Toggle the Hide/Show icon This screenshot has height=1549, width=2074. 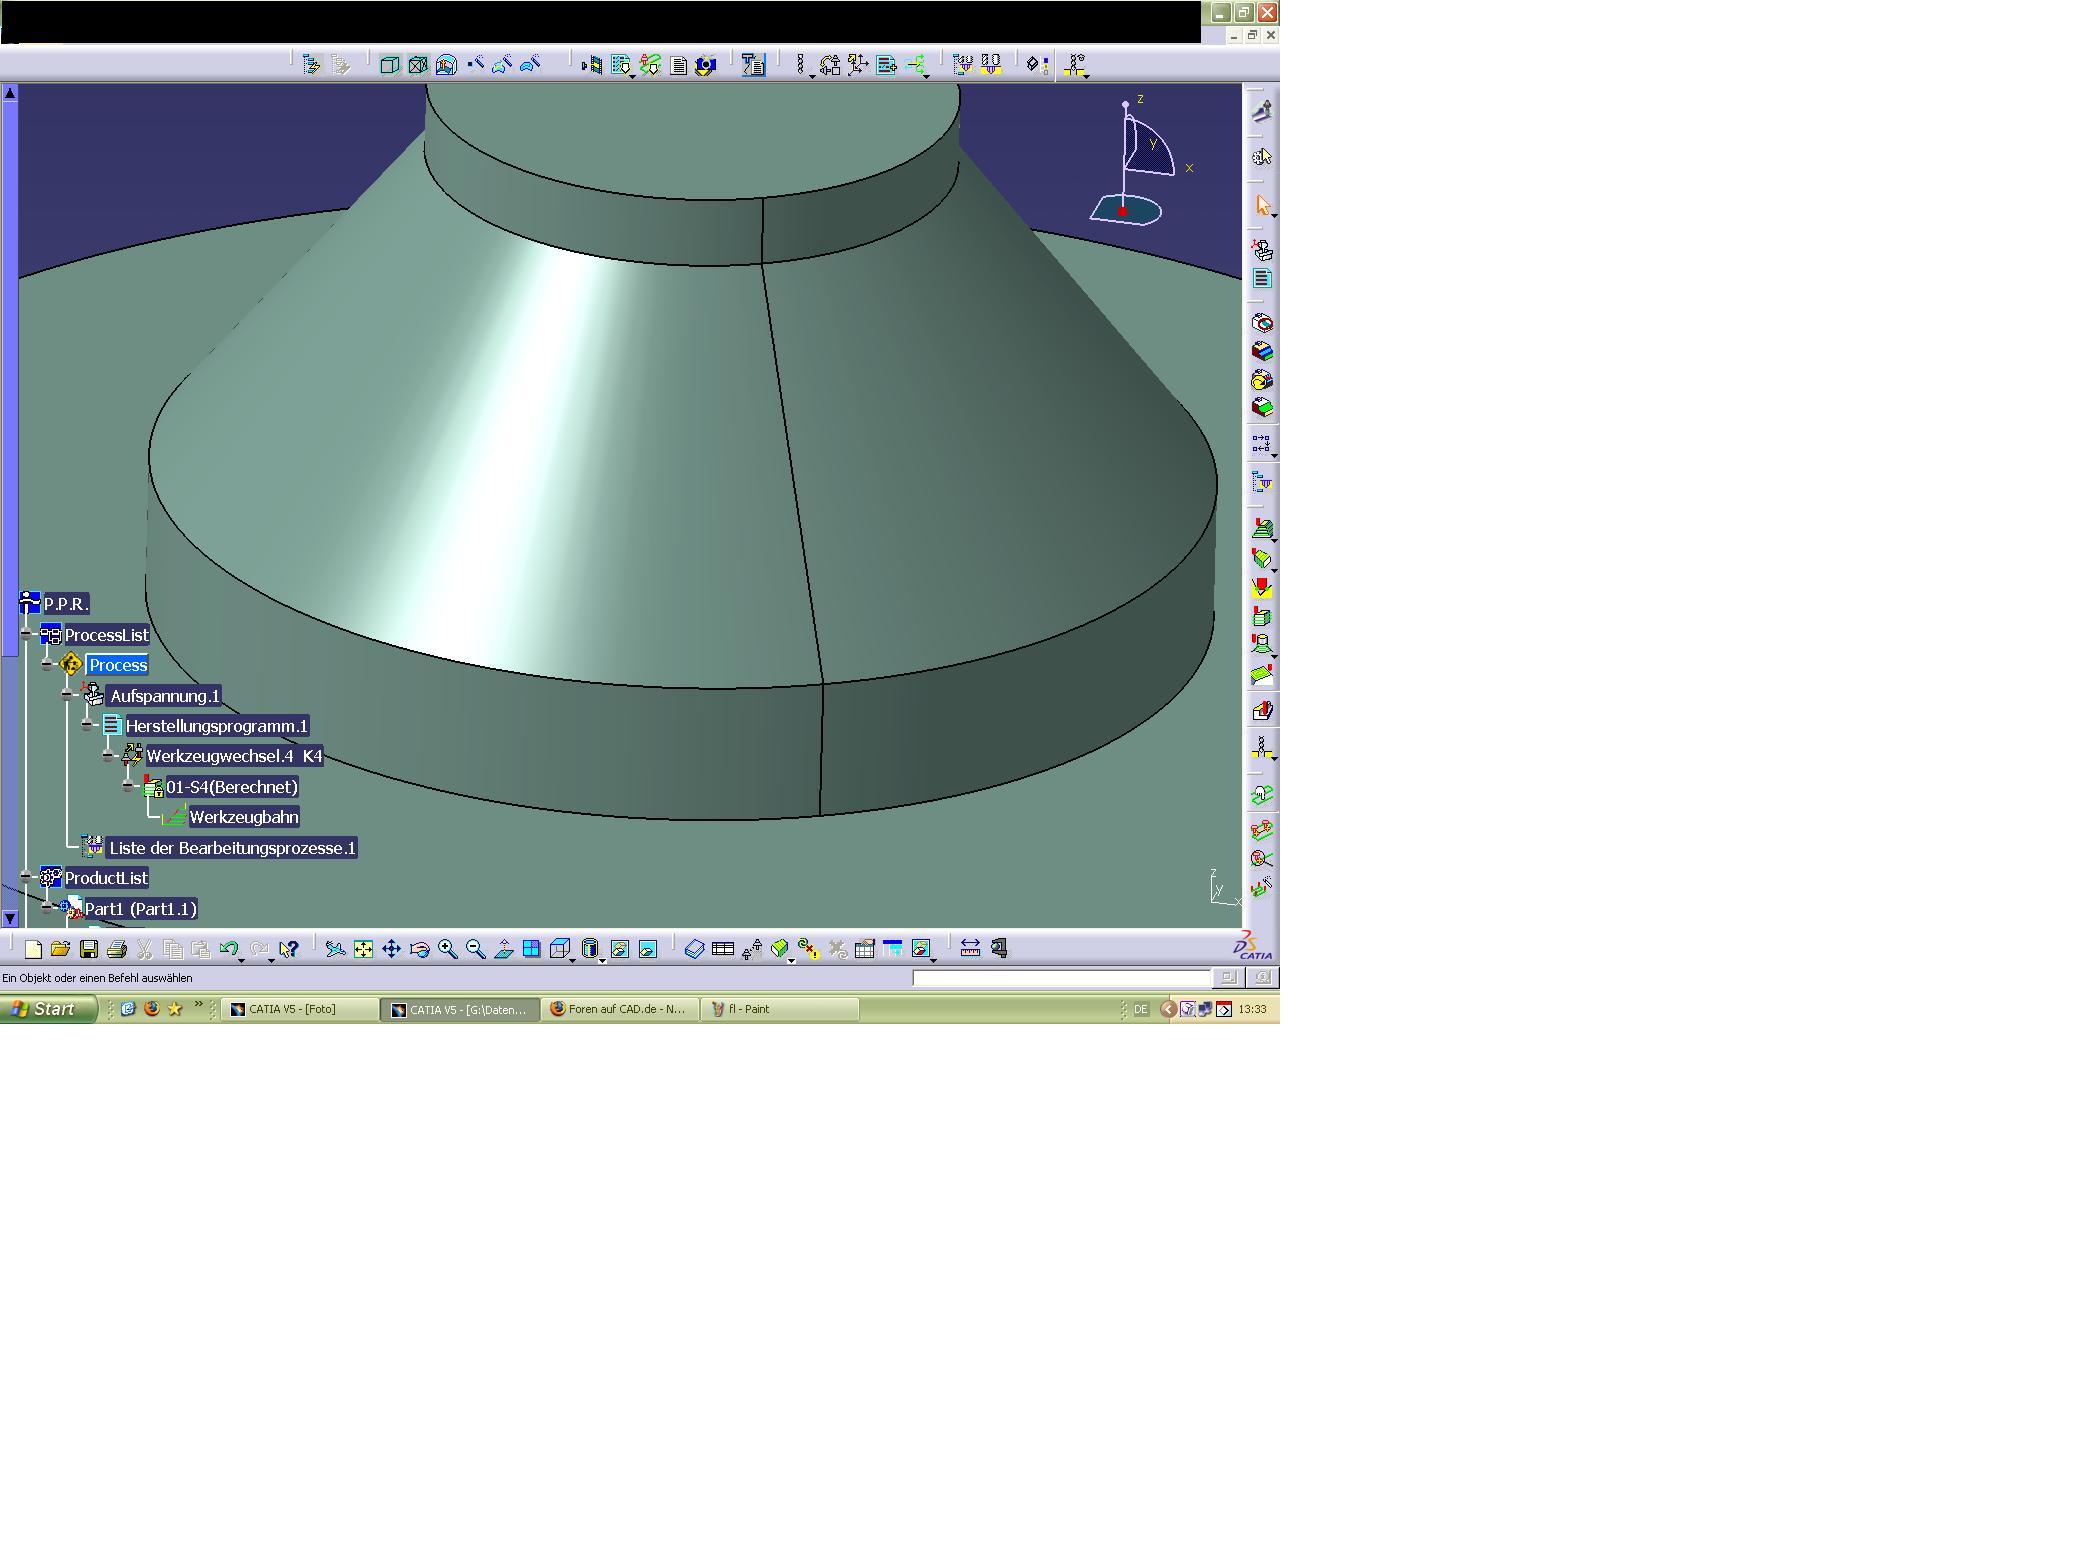[x=619, y=949]
